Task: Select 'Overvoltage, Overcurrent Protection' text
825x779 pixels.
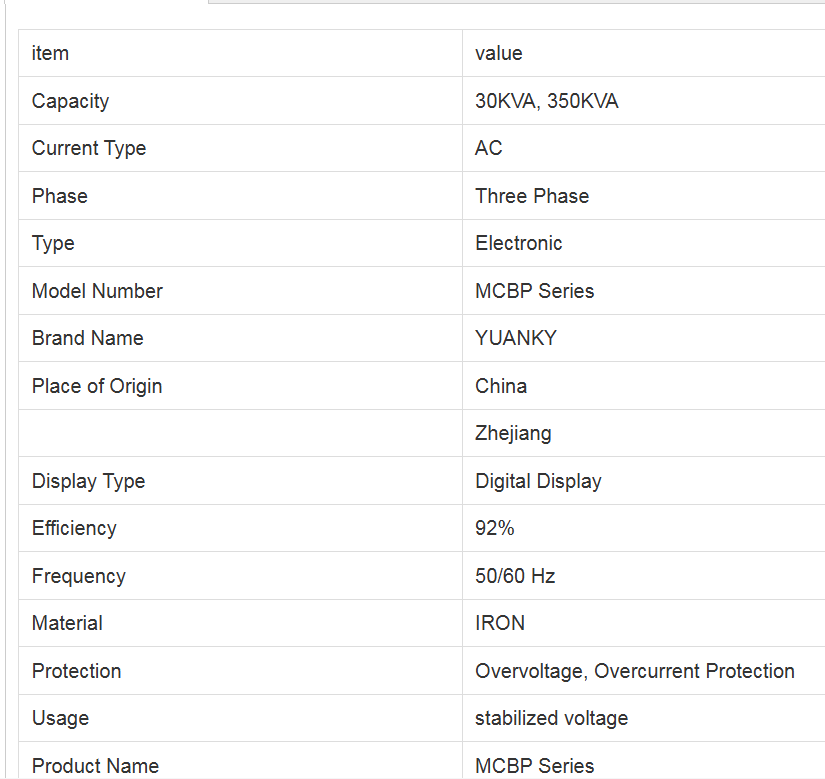Action: click(x=635, y=671)
